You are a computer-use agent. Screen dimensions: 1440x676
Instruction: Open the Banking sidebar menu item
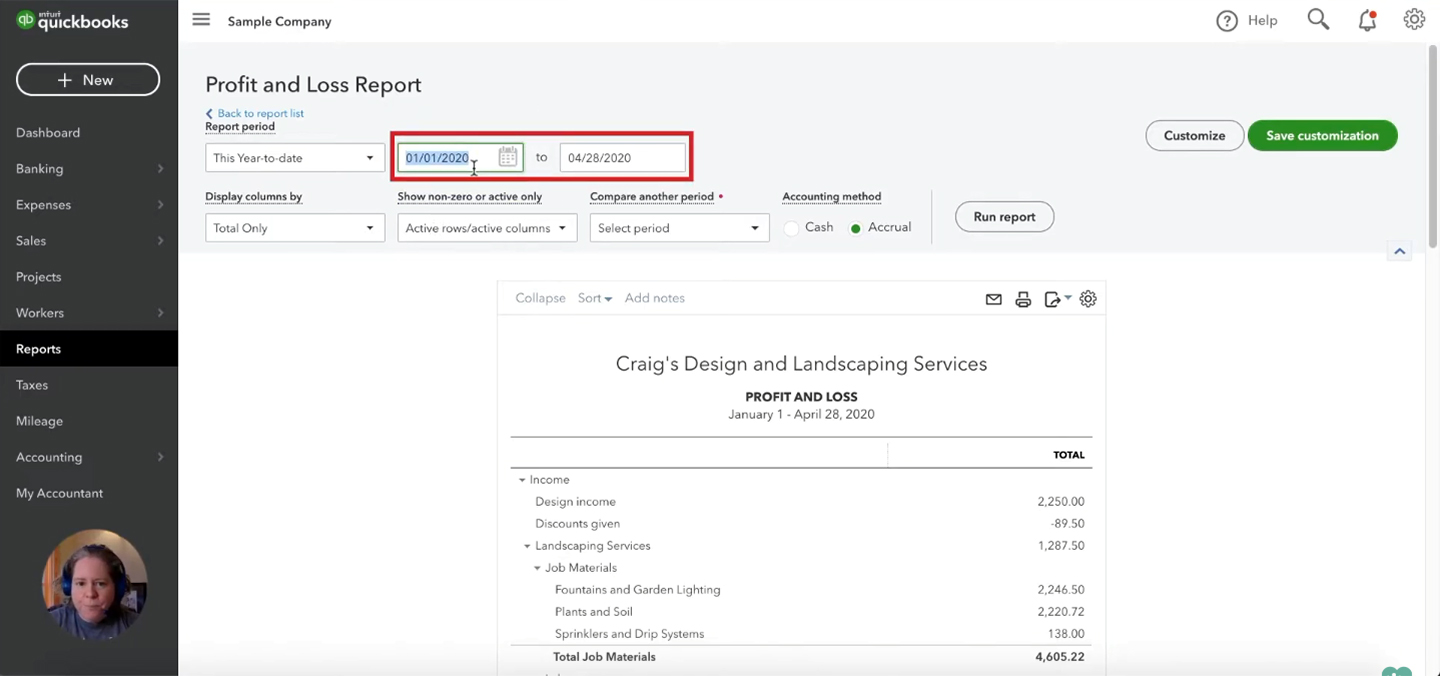[x=89, y=169]
